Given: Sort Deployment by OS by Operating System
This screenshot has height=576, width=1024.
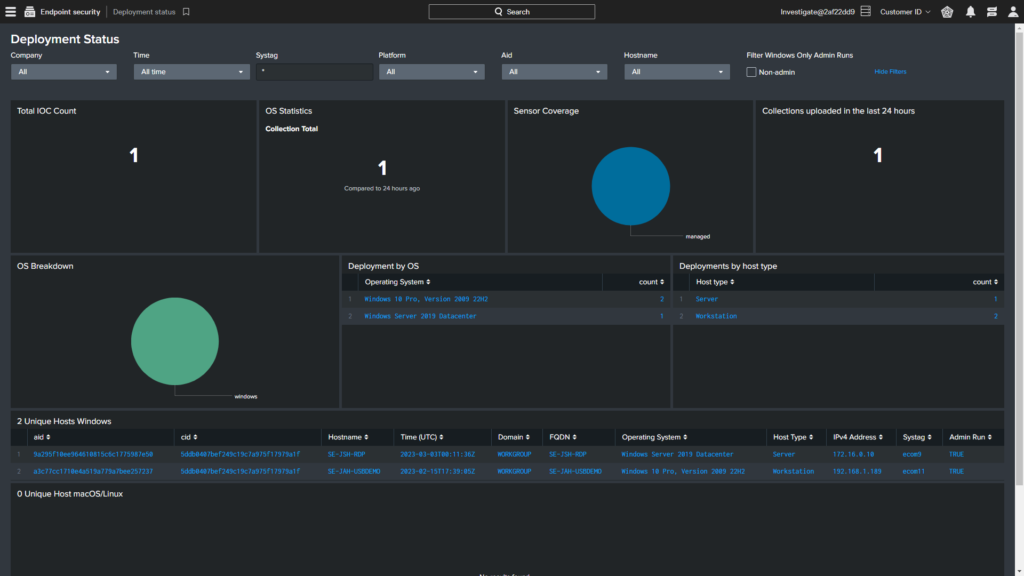Looking at the screenshot, I should pos(397,282).
